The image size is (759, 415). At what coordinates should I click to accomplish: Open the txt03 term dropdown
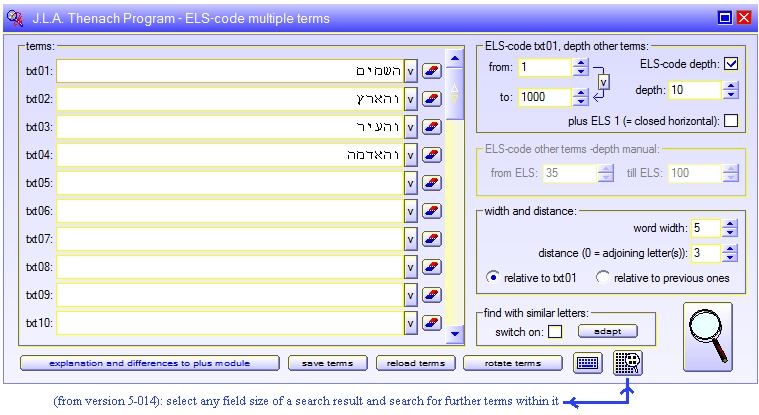[410, 127]
